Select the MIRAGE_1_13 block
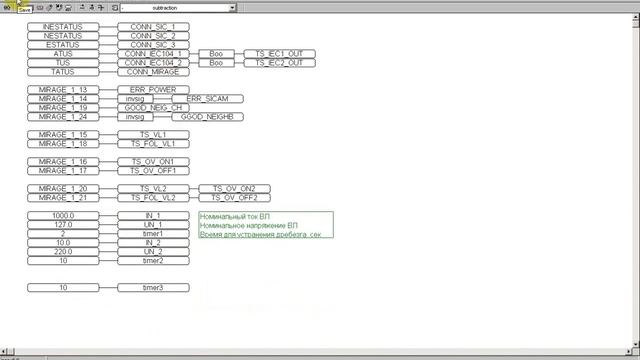This screenshot has width=640, height=360. point(63,90)
